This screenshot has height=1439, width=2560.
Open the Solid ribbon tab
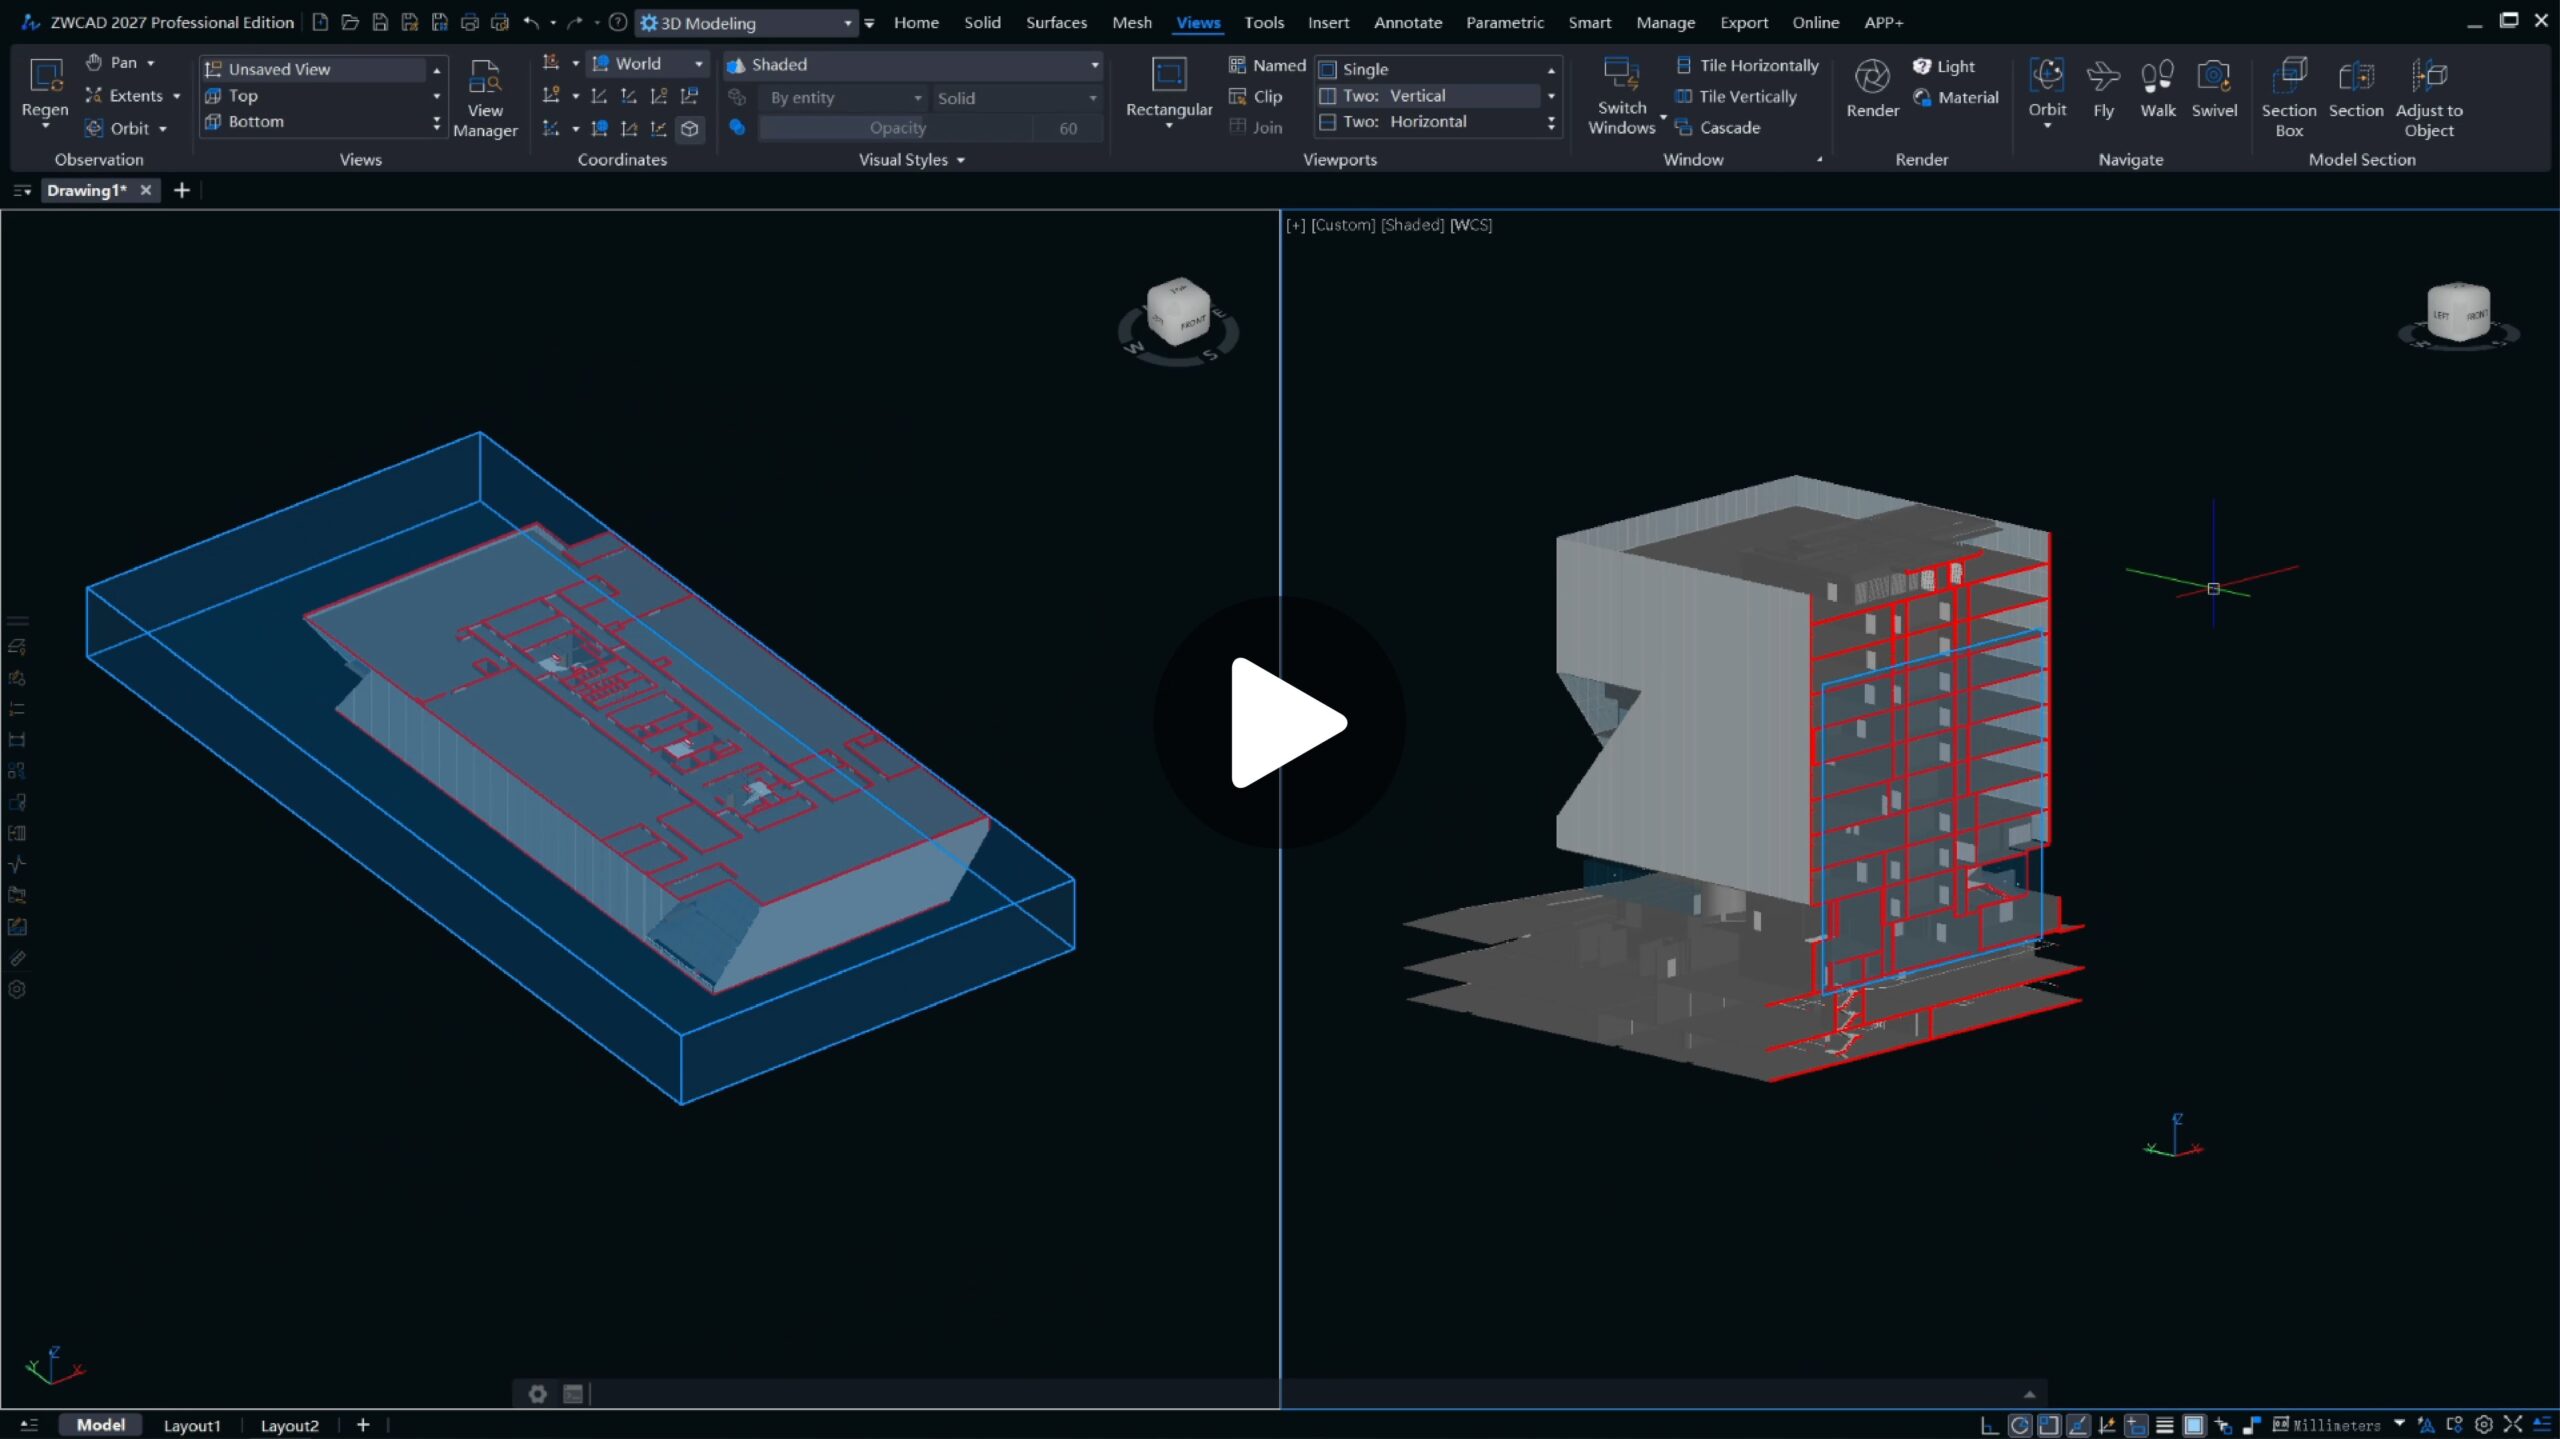(981, 22)
